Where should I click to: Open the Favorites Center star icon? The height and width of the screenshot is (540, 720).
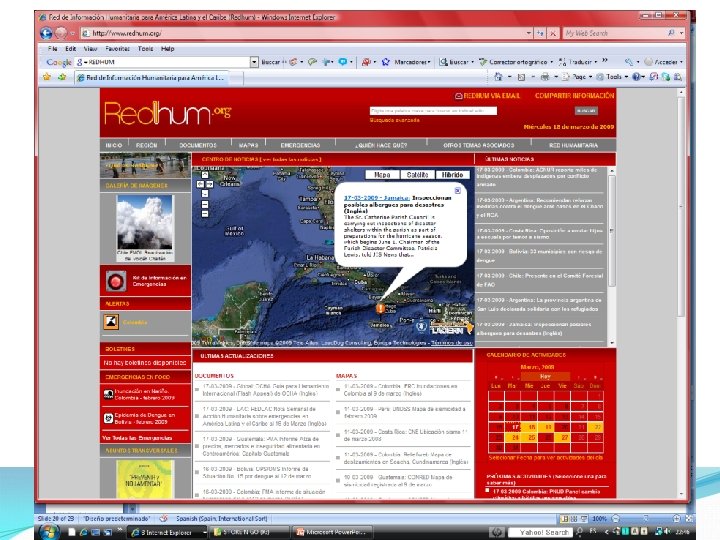[x=46, y=77]
